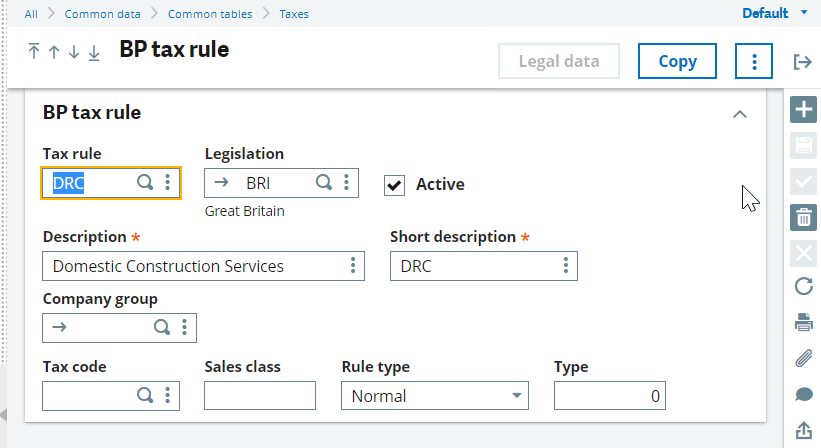Open Tax code field actions menu
The image size is (821, 448).
tap(168, 395)
